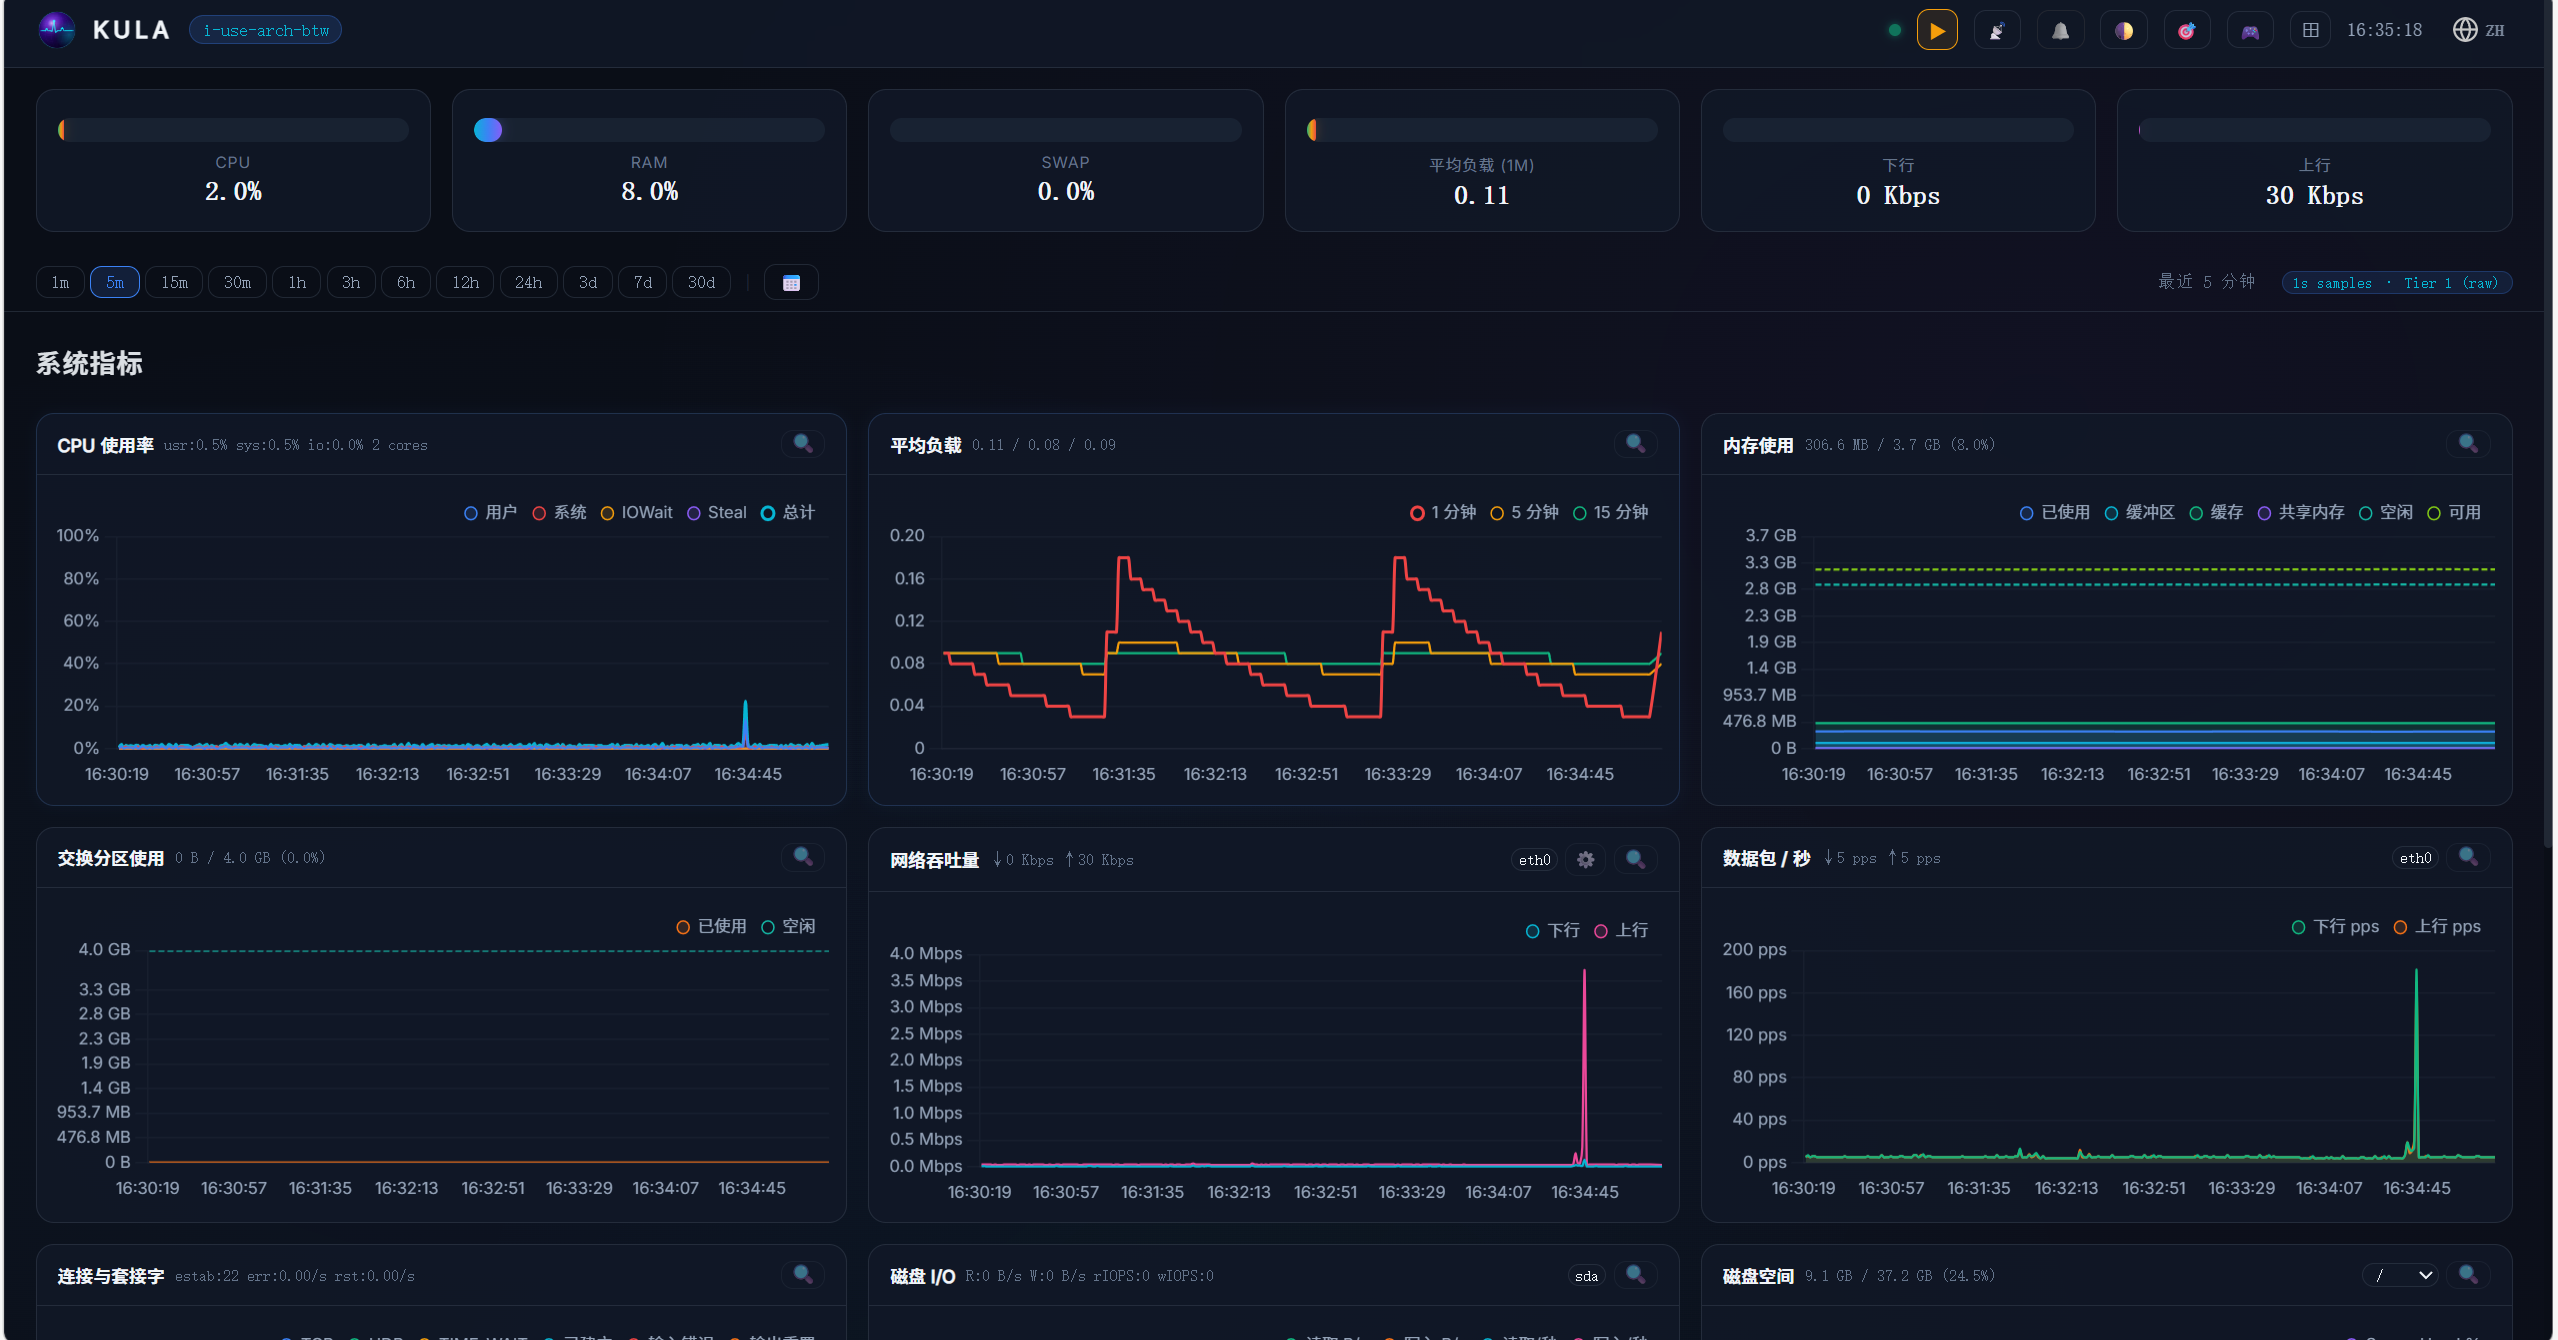The image size is (2558, 1340).
Task: Click the satellite antenna icon in the header
Action: (1997, 29)
